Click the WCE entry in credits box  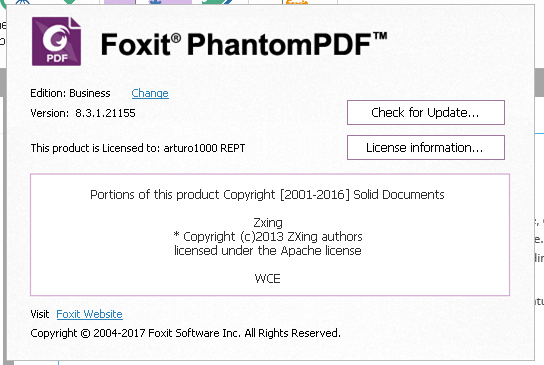(267, 279)
